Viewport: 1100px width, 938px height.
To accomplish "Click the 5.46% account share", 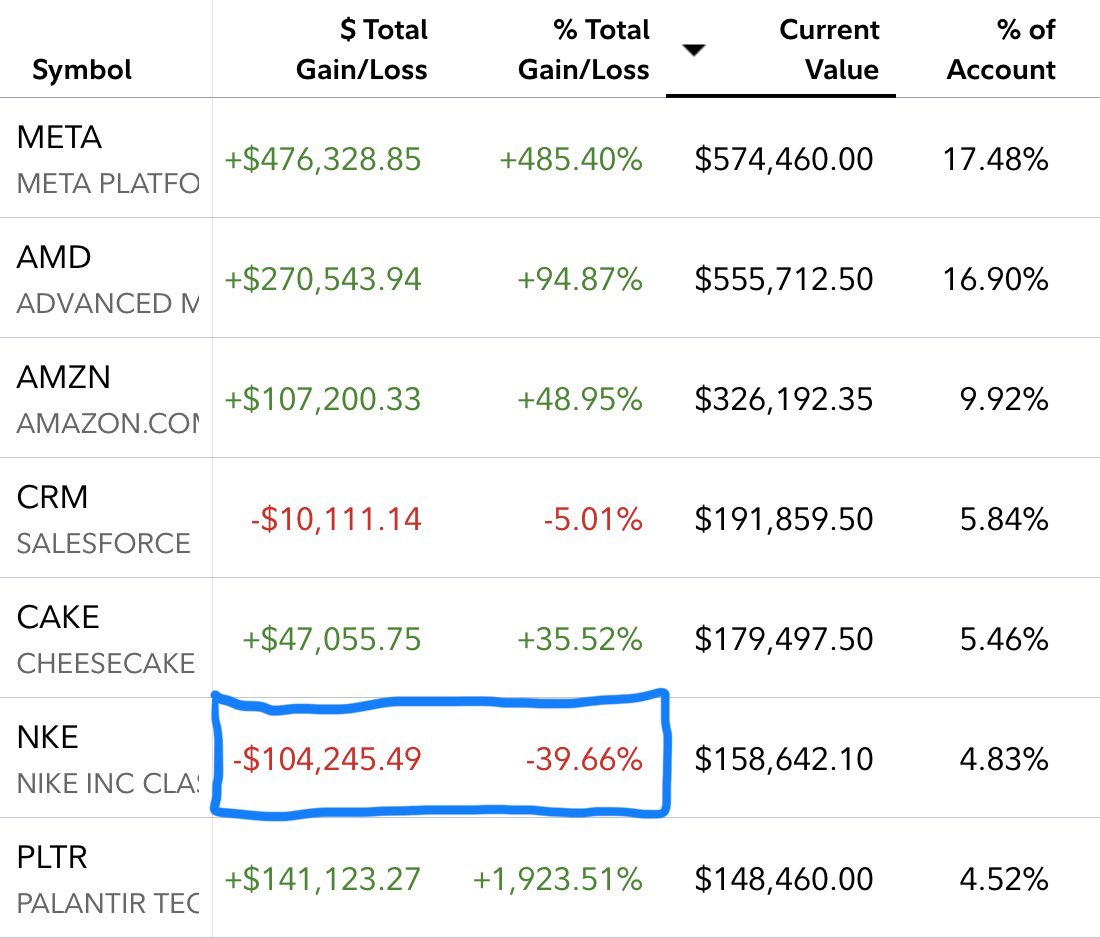I will point(1004,639).
